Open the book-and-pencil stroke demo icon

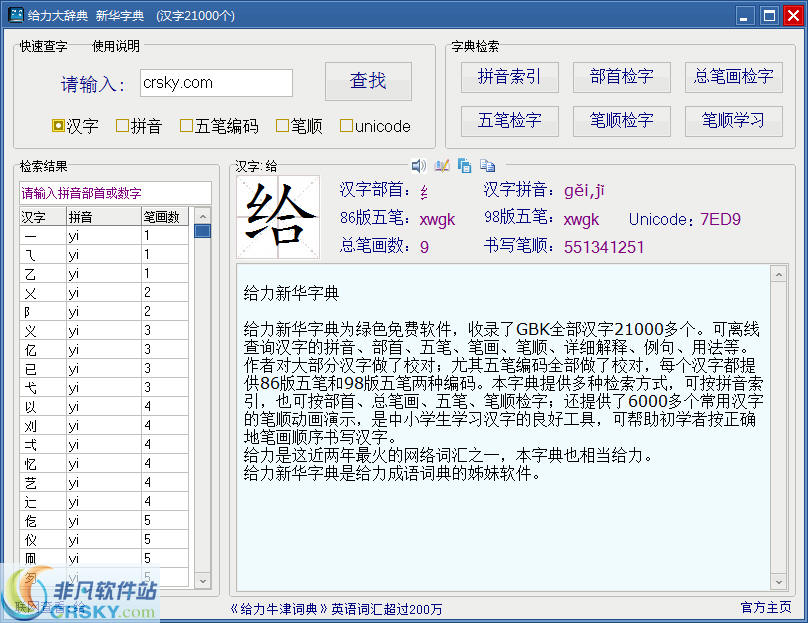pos(442,165)
